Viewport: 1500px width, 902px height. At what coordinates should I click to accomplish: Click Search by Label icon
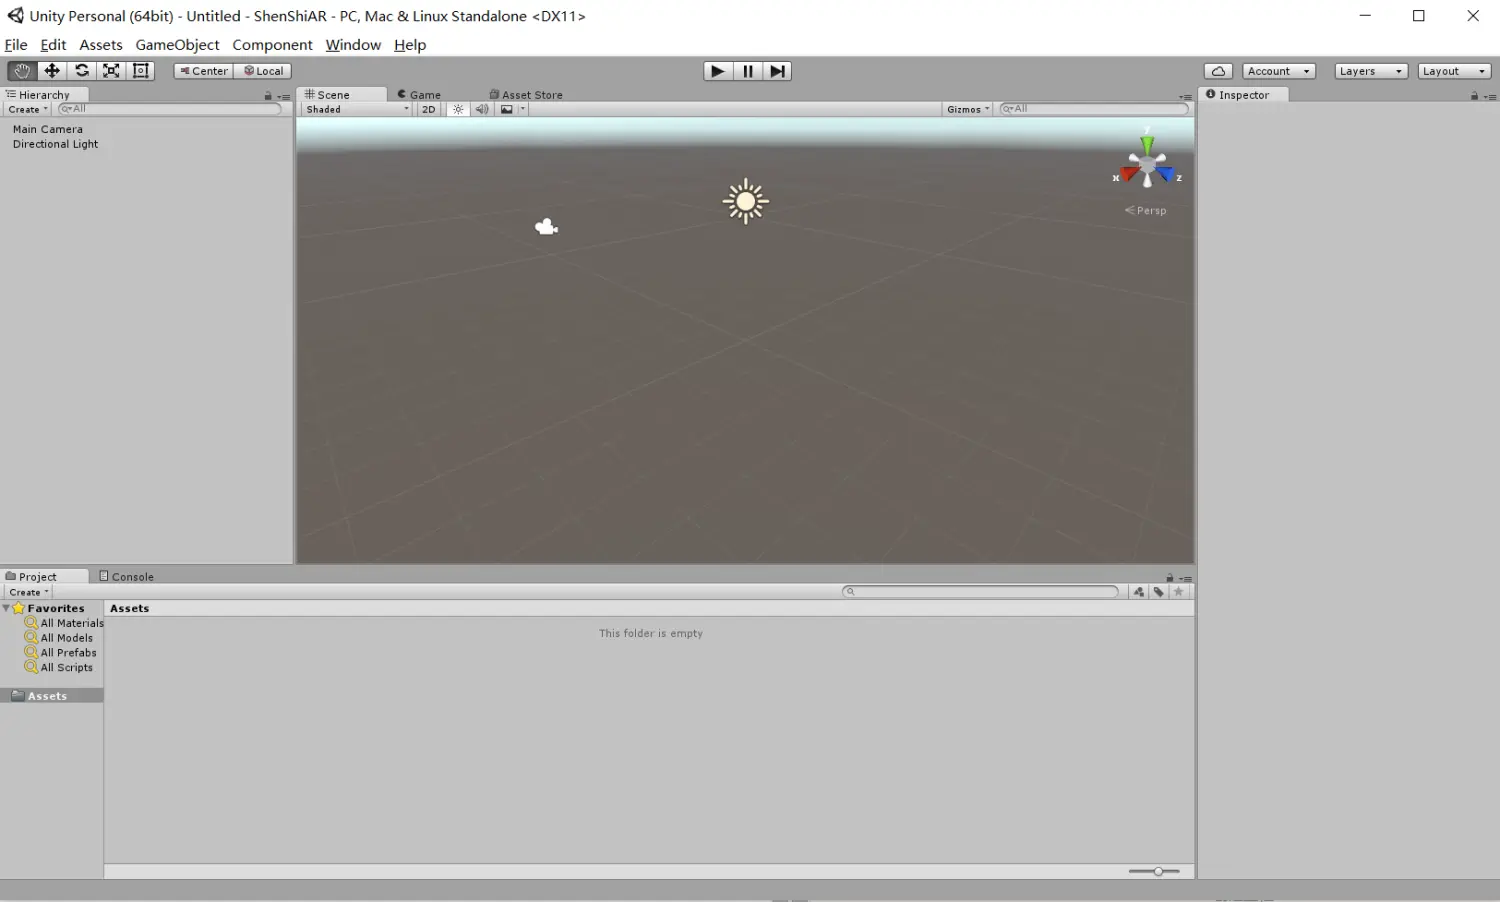[x=1159, y=592]
